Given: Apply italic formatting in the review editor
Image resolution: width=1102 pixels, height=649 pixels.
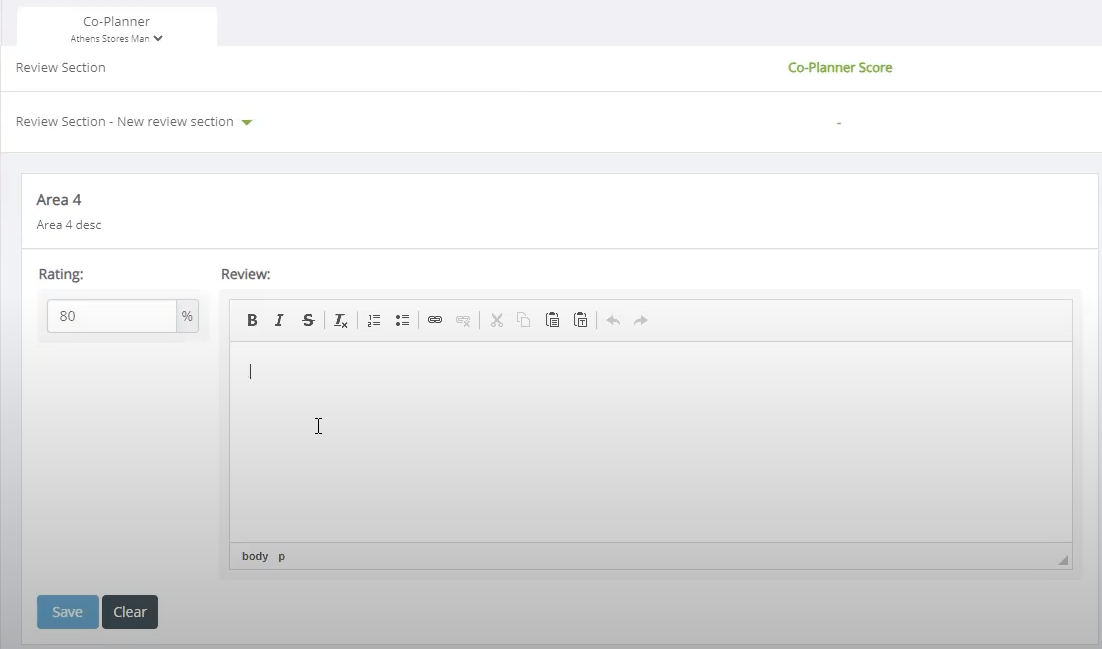Looking at the screenshot, I should point(279,320).
